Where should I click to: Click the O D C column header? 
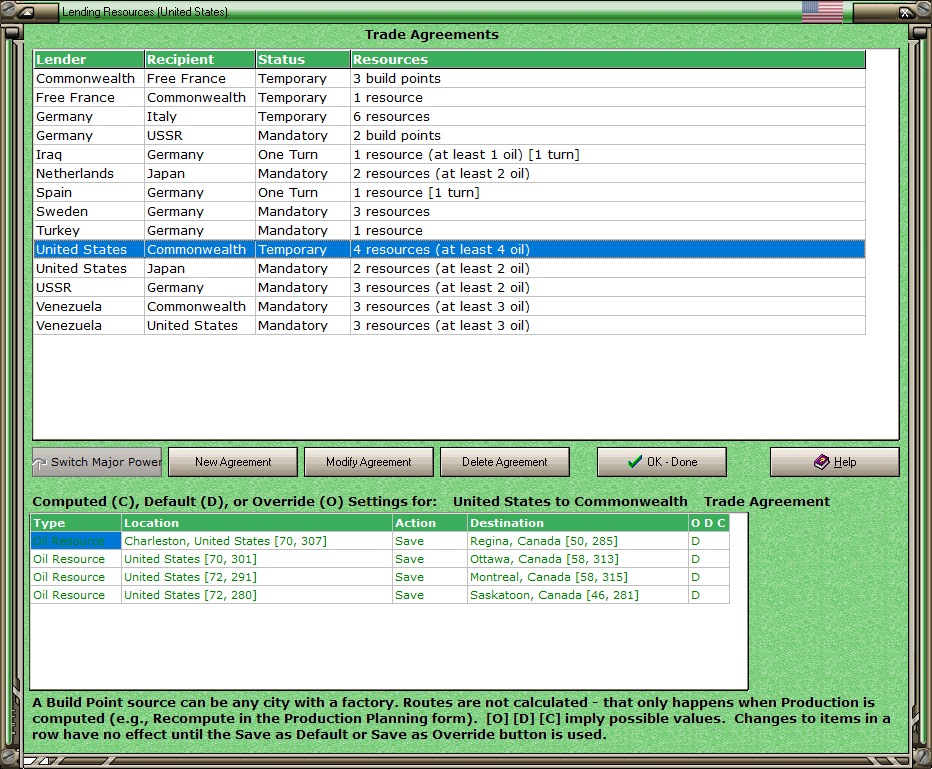click(709, 523)
